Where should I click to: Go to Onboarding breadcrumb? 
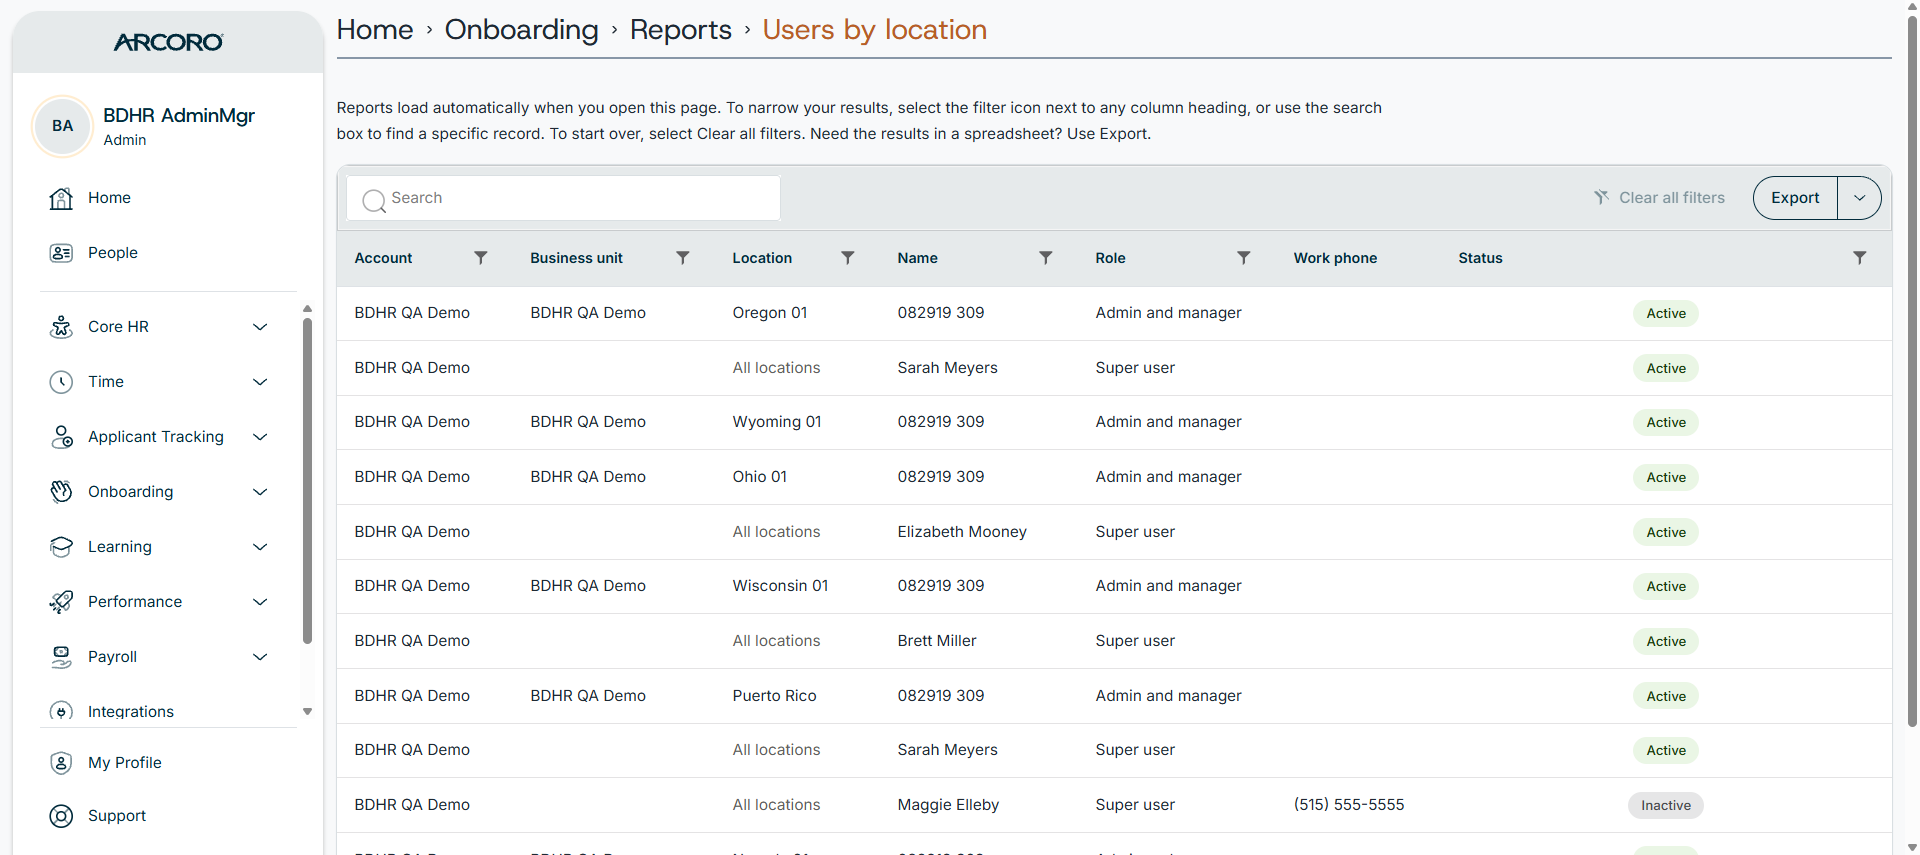pos(521,30)
